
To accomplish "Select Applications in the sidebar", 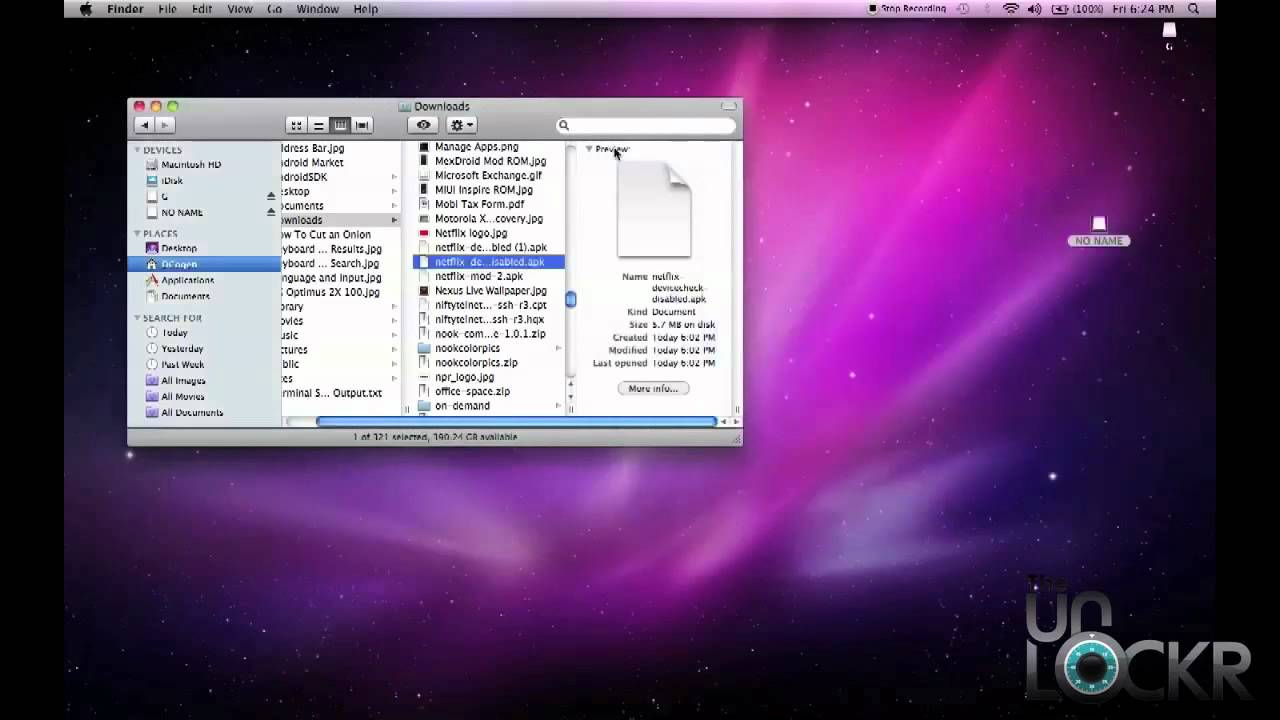I will tap(188, 280).
